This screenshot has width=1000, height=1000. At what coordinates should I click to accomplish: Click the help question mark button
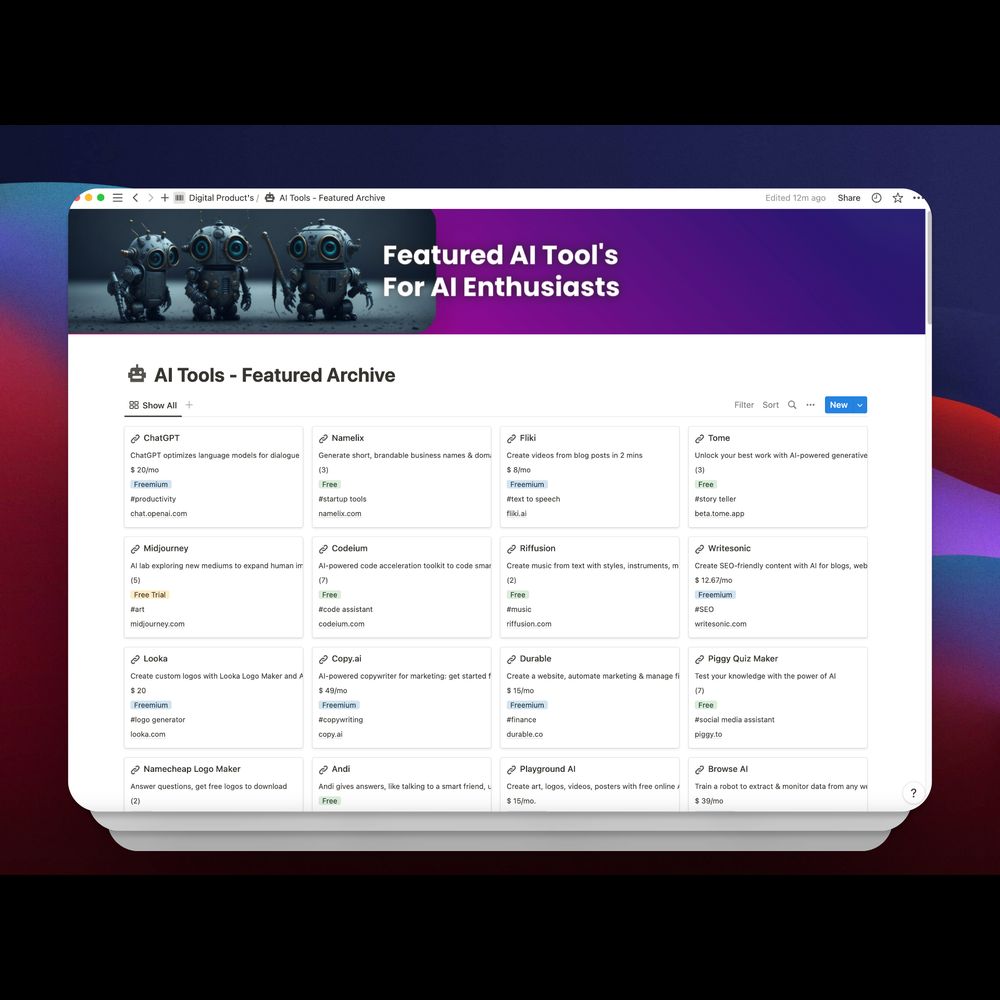click(x=912, y=793)
